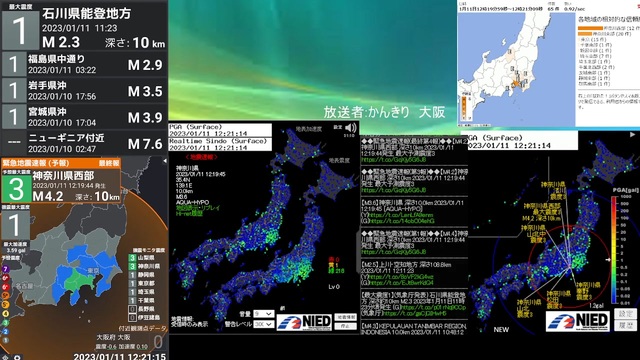Click the PGA color scale bar
This screenshot has height=360, width=640.
tap(614, 250)
